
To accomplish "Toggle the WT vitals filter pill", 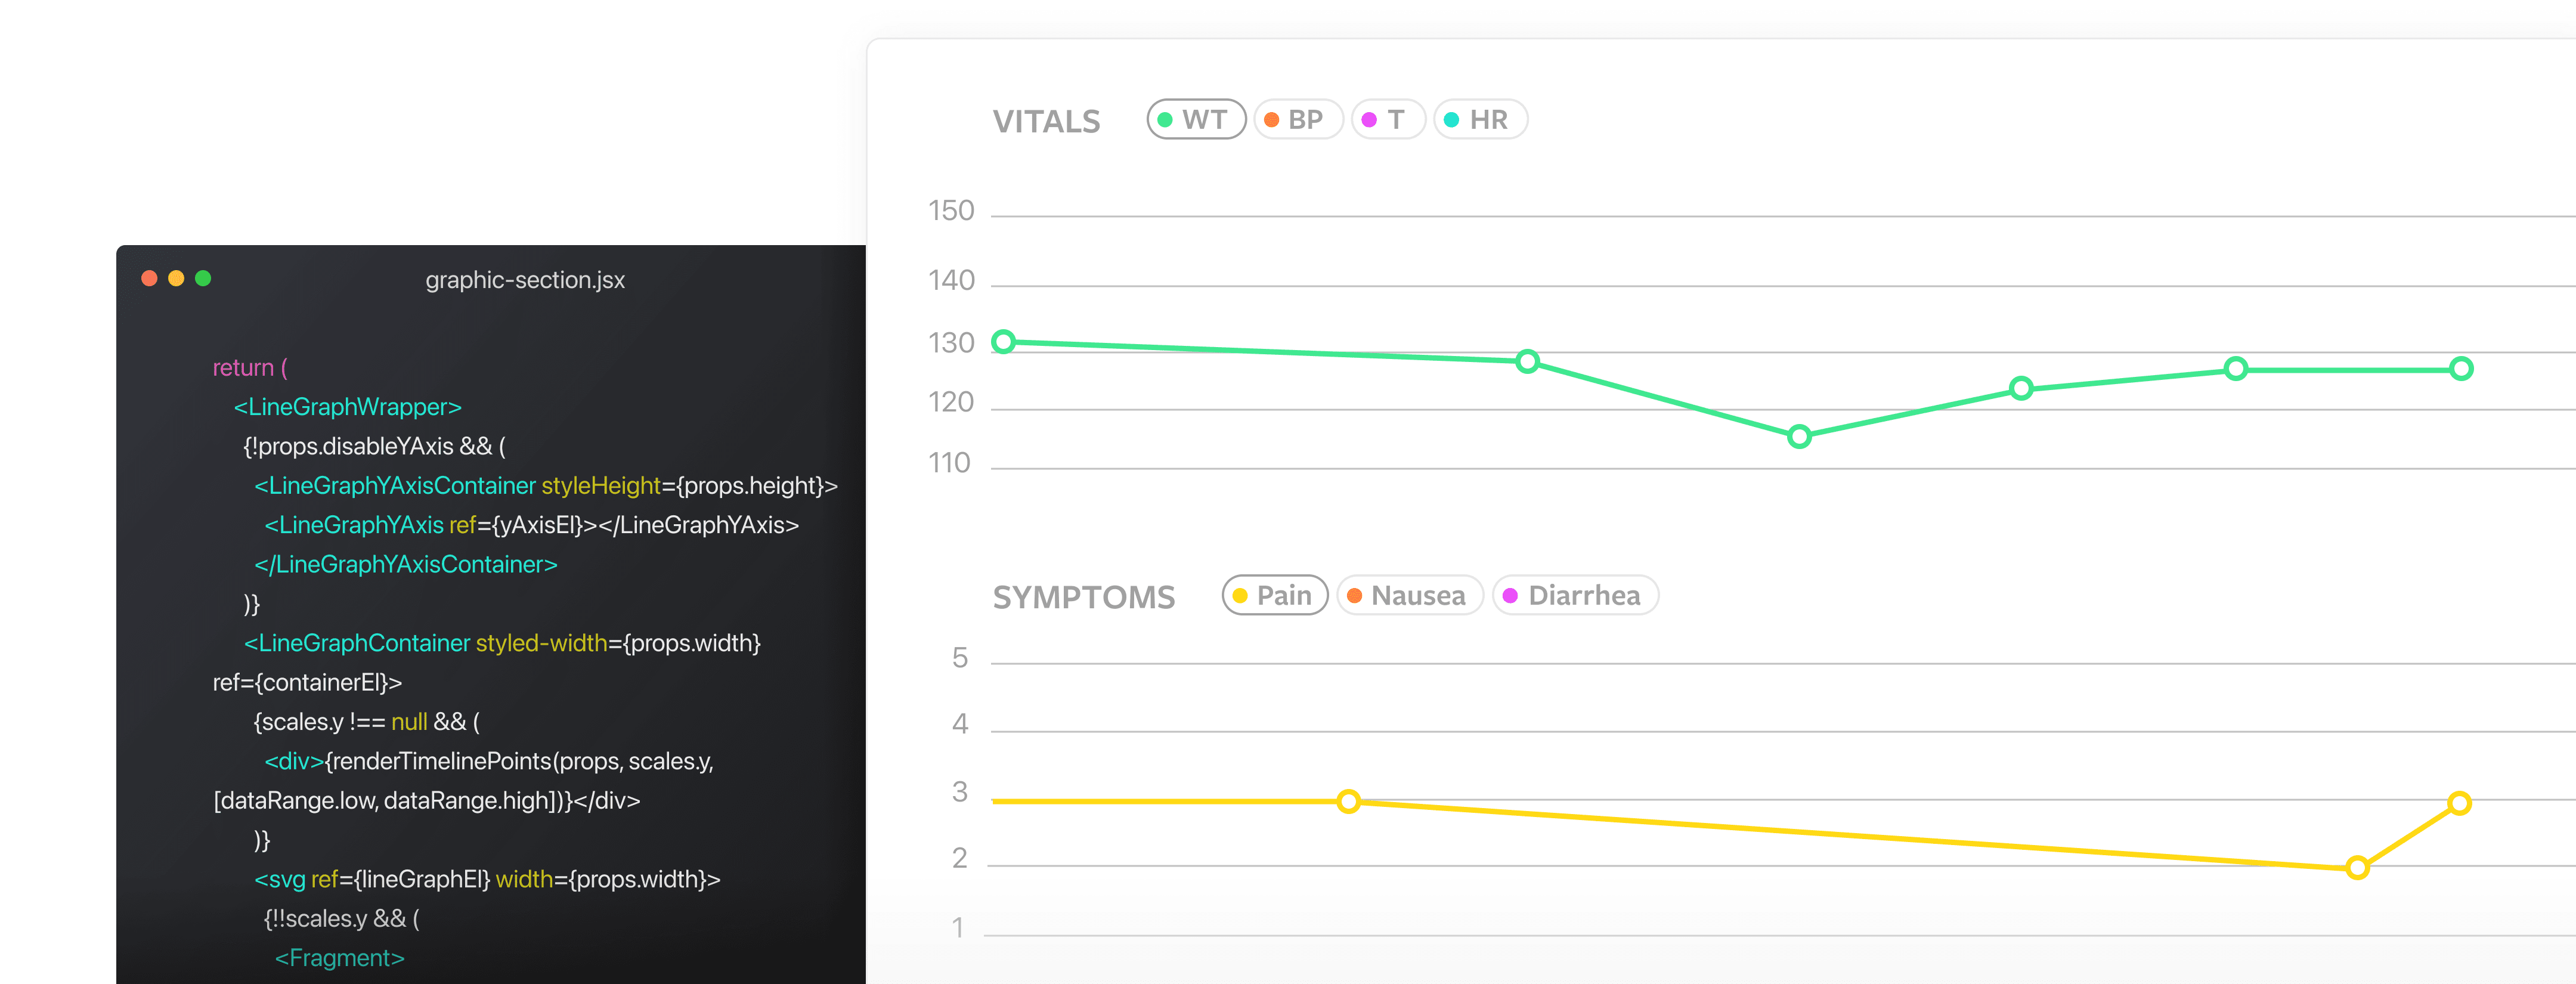I will click(x=1195, y=120).
